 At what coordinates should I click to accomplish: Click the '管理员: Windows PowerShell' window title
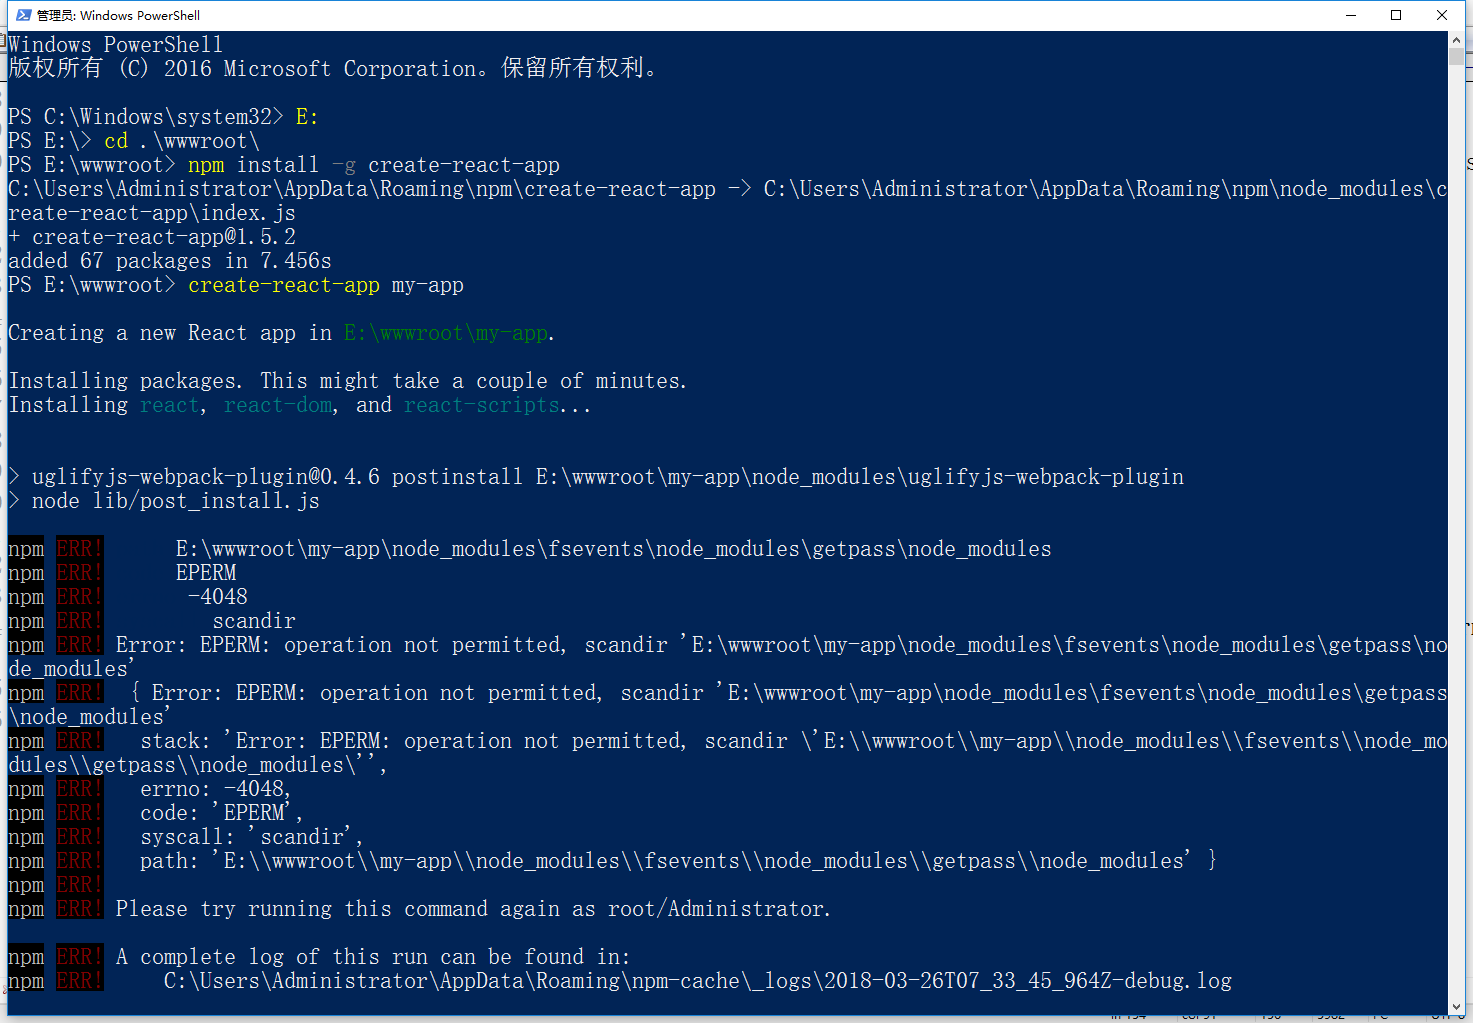tap(118, 15)
